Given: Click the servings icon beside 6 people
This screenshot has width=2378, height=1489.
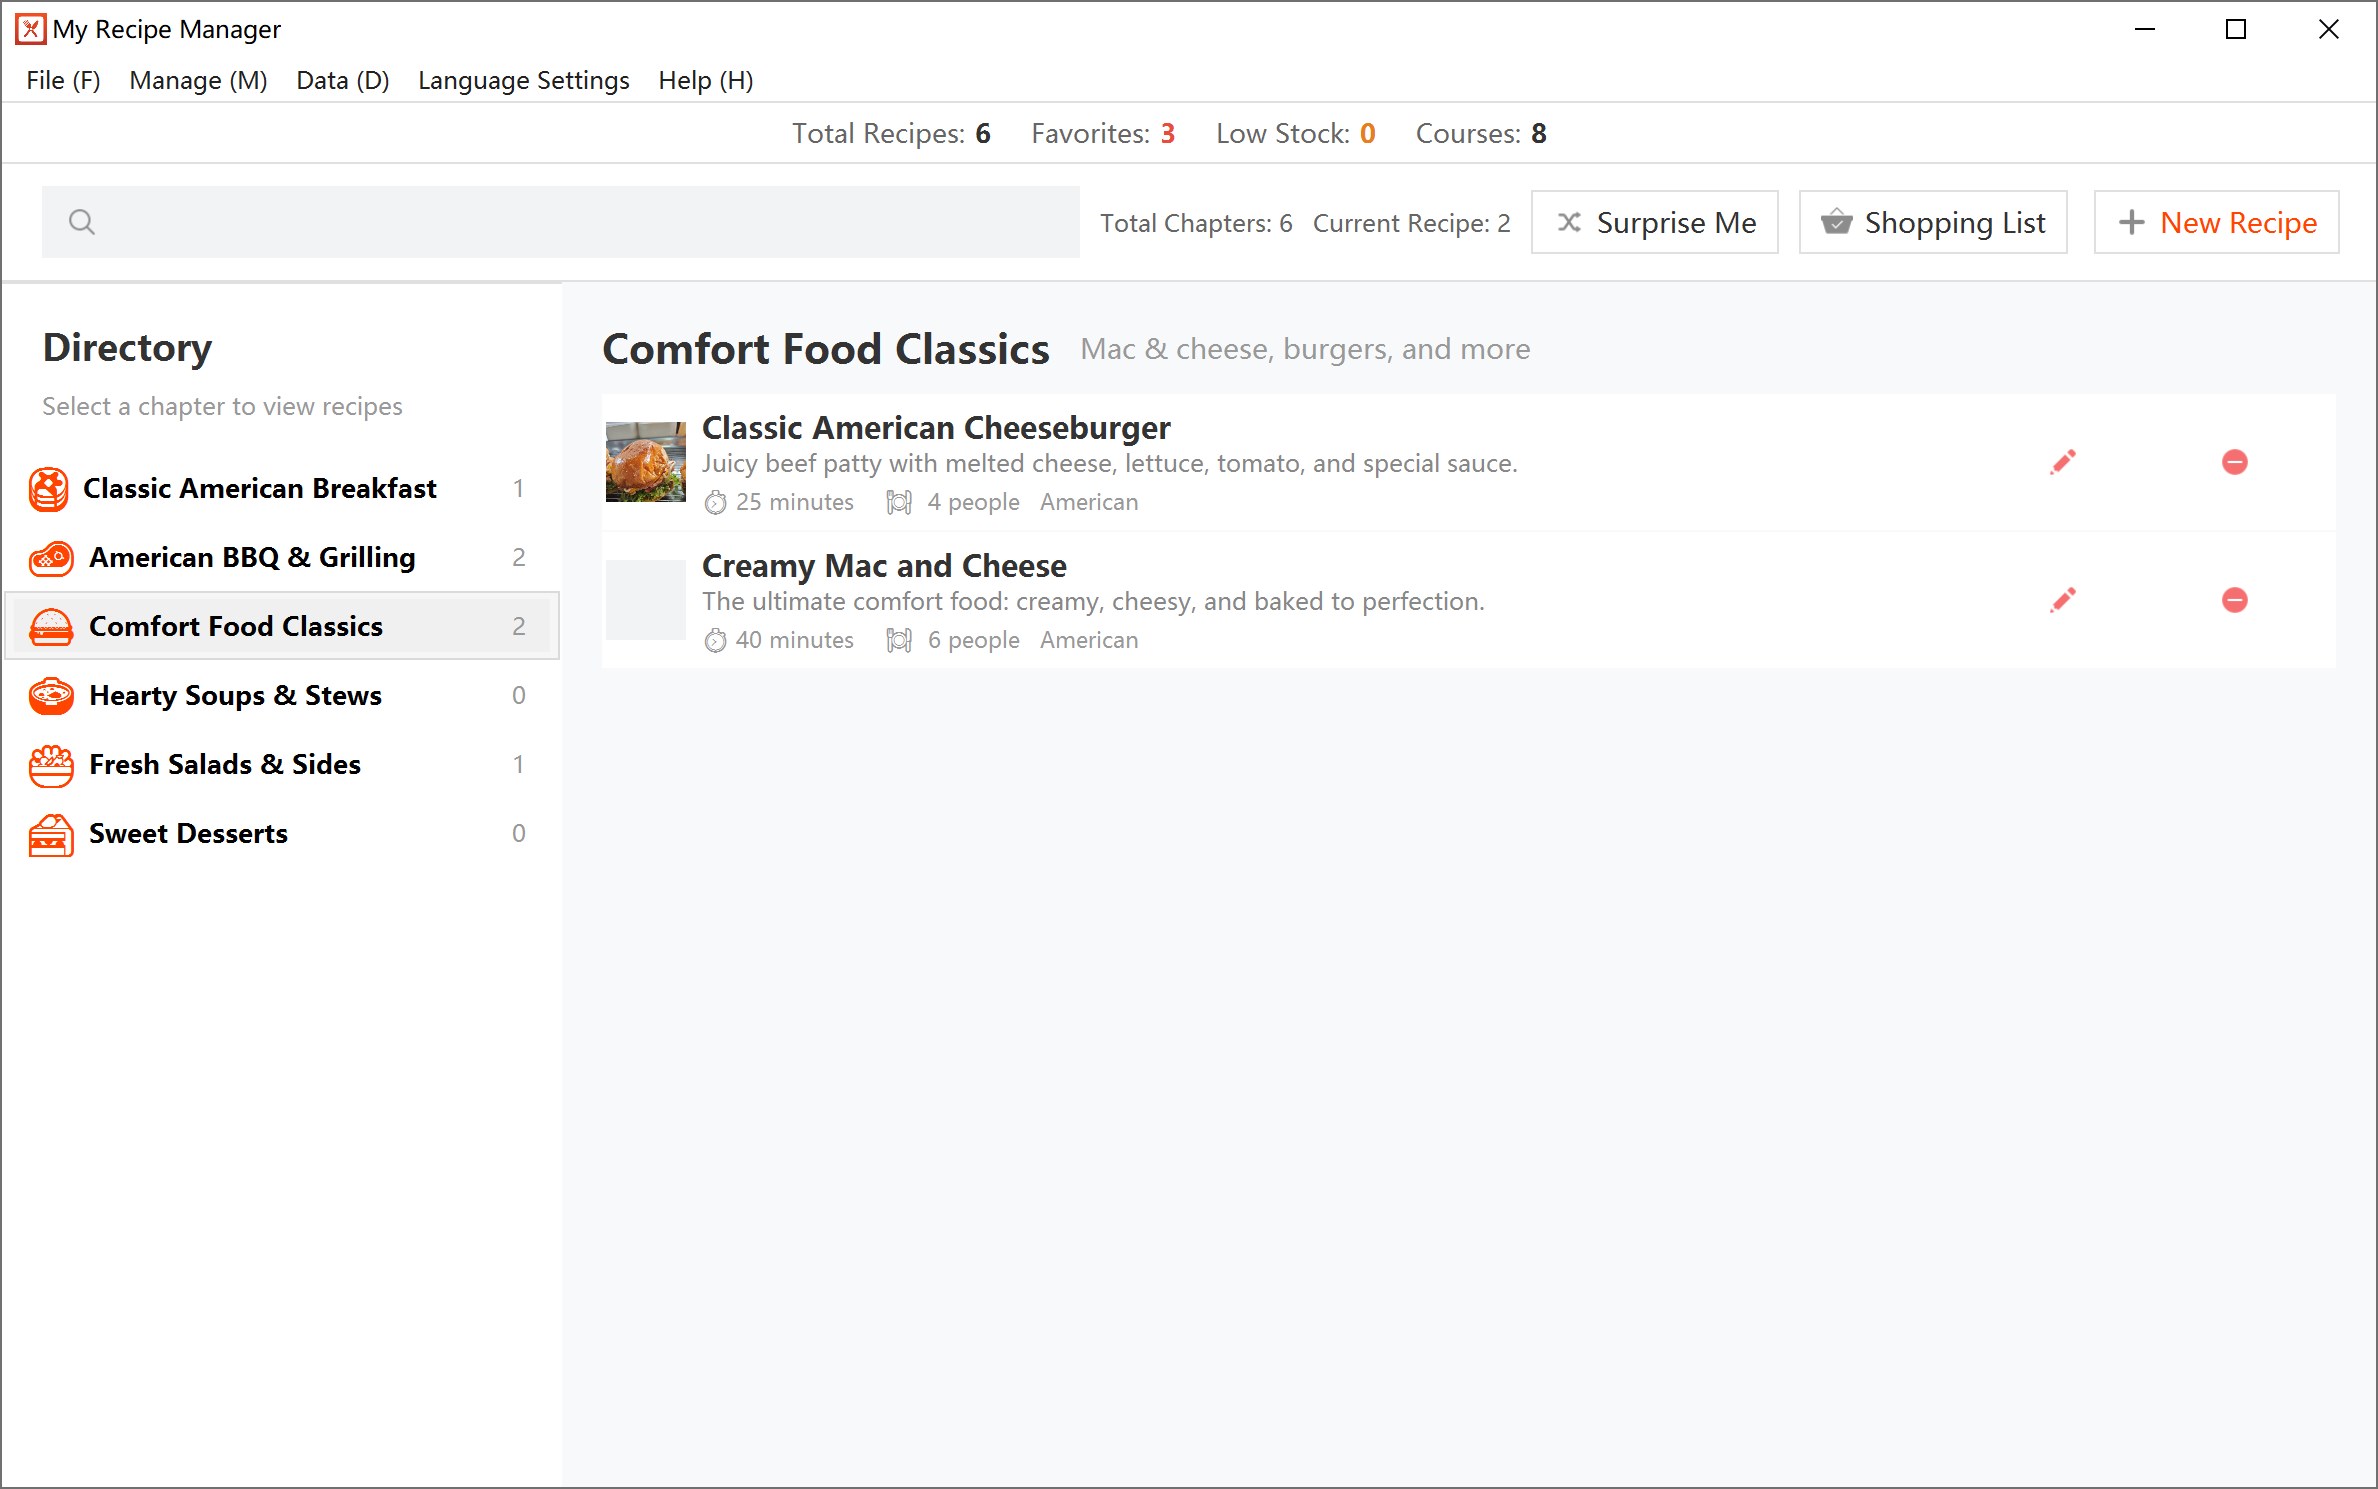Looking at the screenshot, I should 899,640.
